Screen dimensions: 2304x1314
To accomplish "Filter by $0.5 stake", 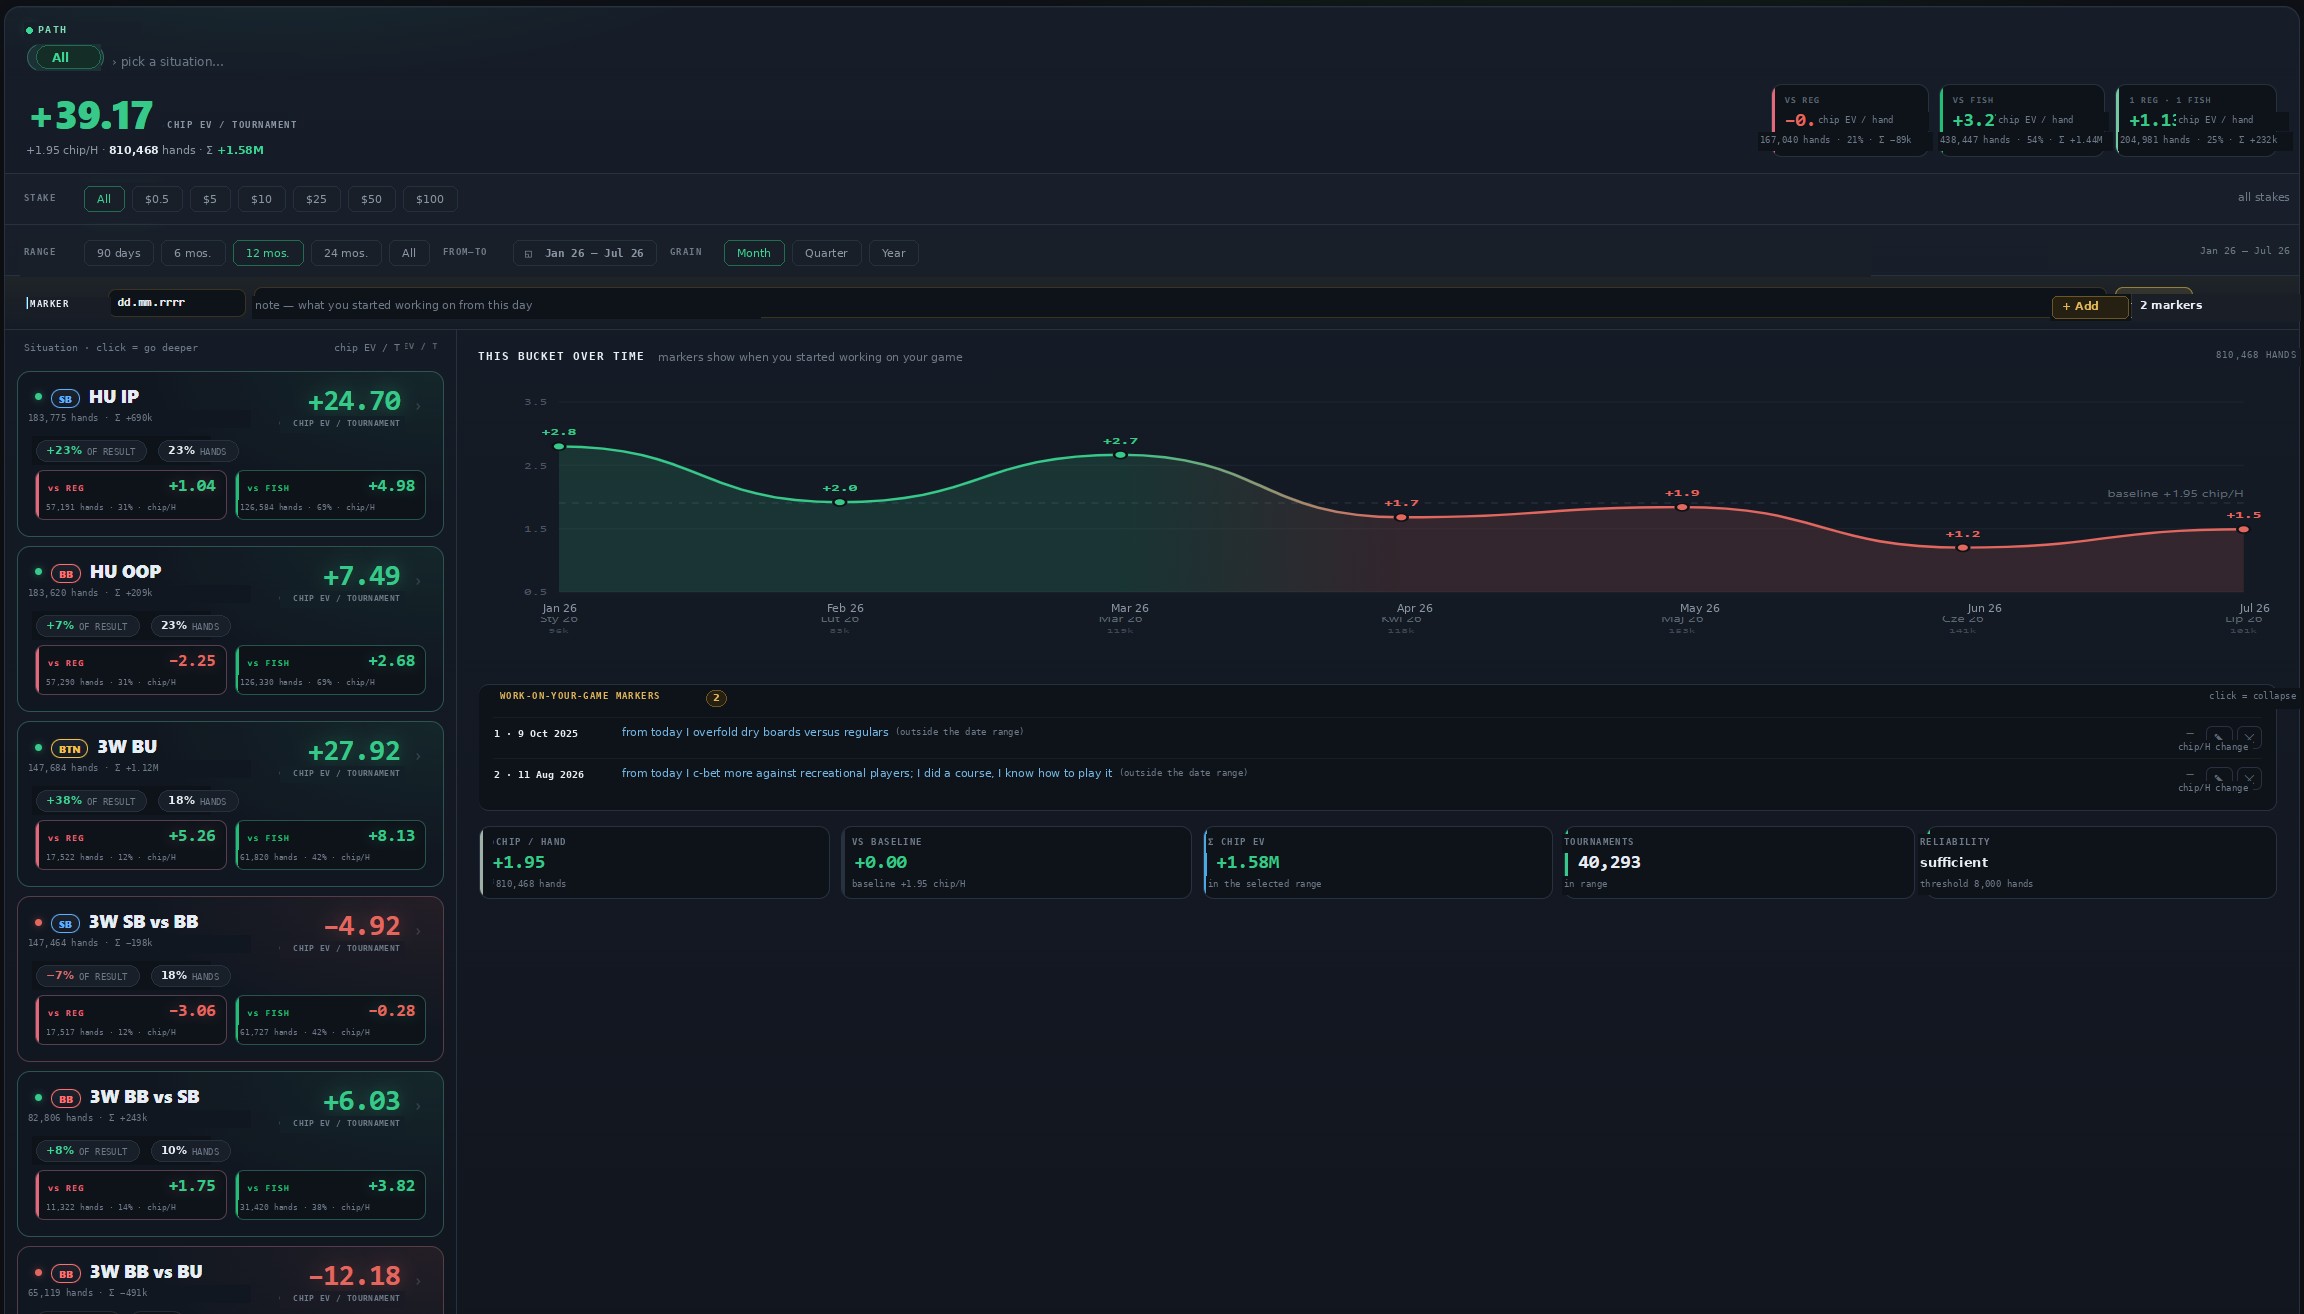I will [157, 199].
